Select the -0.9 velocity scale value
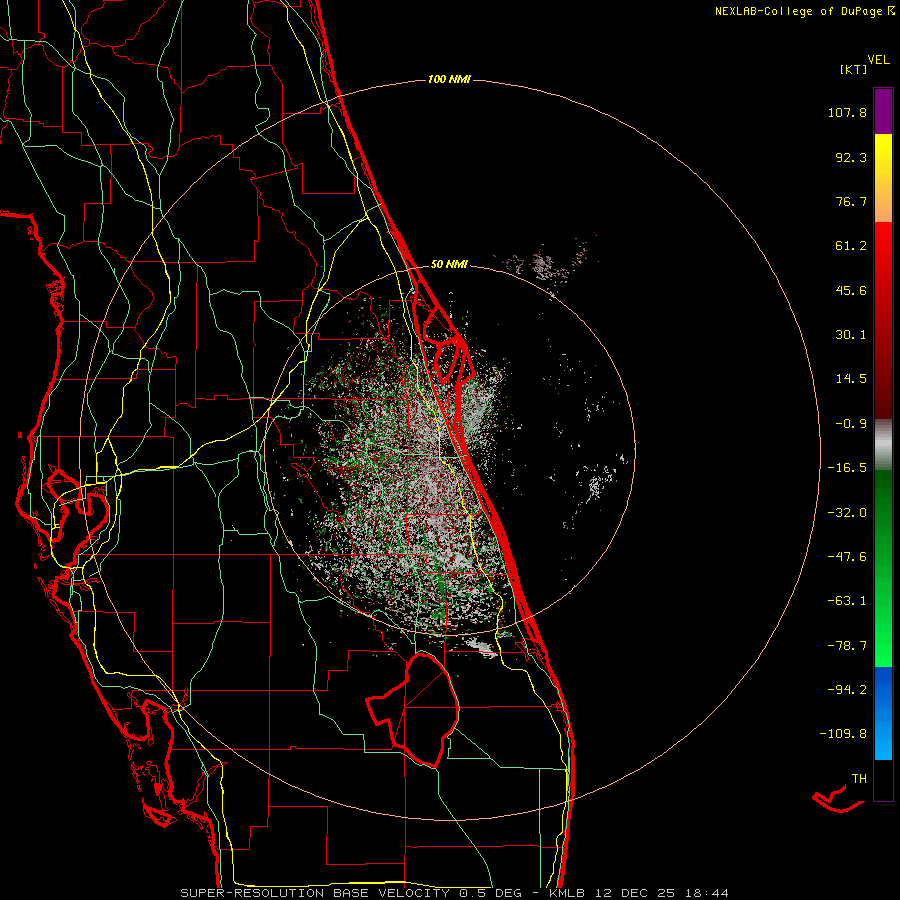Image resolution: width=900 pixels, height=900 pixels. [x=851, y=423]
